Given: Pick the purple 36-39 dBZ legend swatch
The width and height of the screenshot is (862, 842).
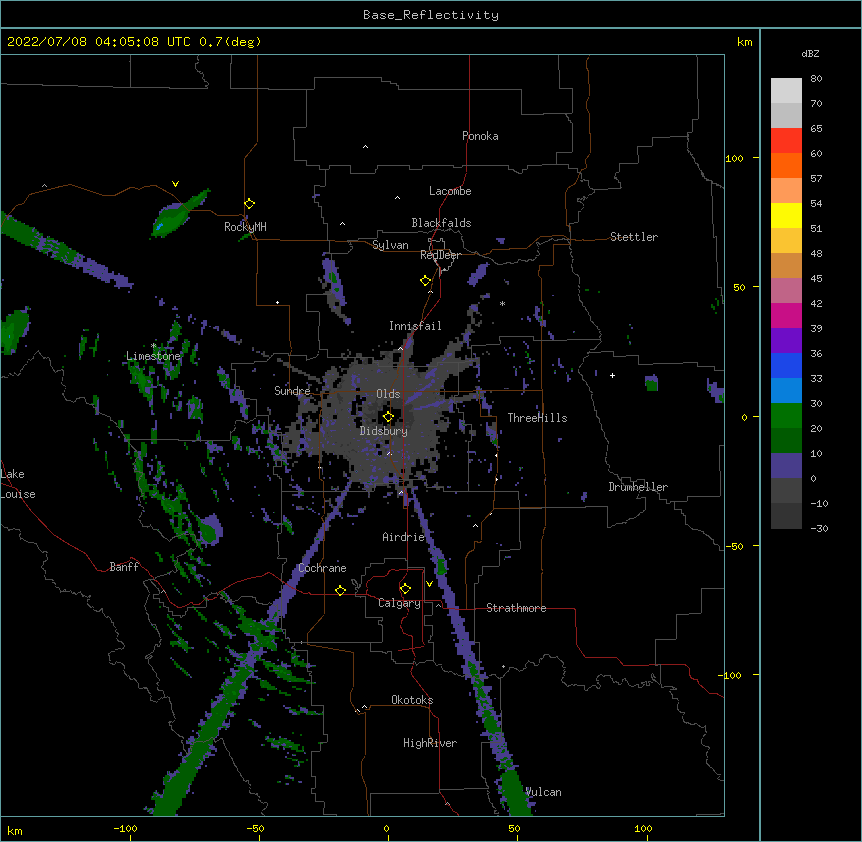Looking at the screenshot, I should [786, 341].
